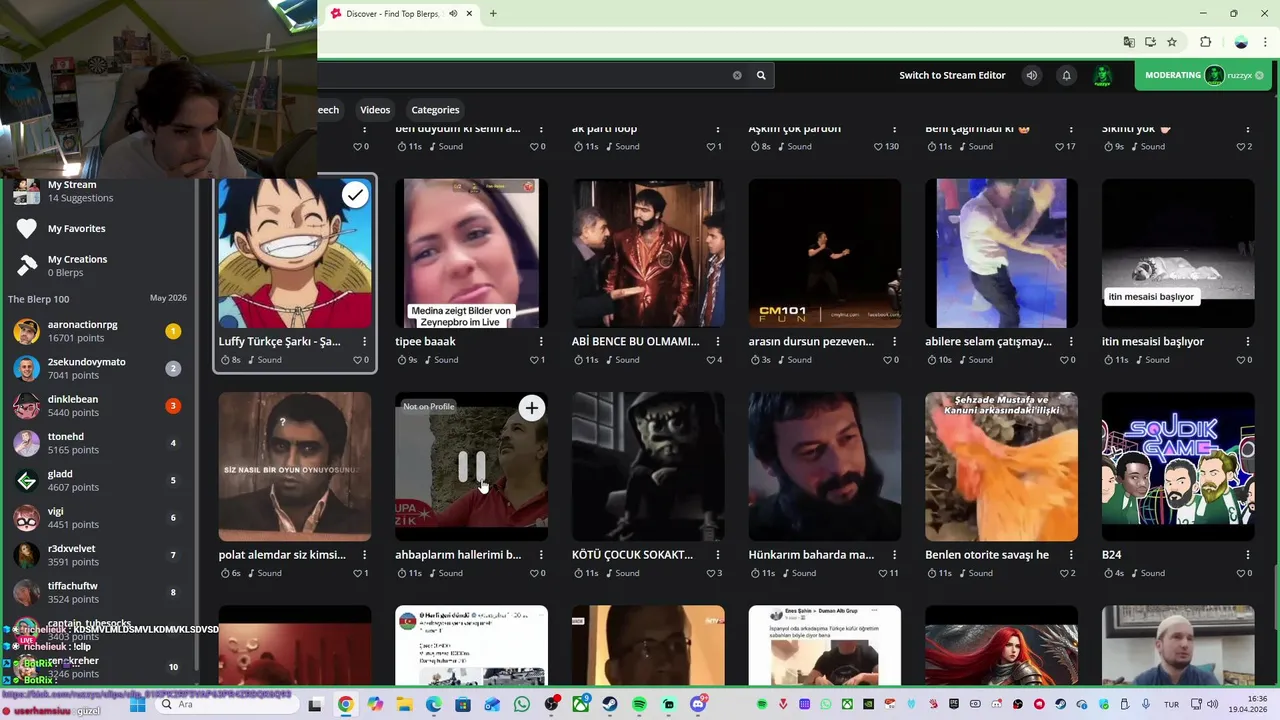
Task: Favorite the ABİ BENCE BU OLMAMI blerp heart
Action: point(710,360)
